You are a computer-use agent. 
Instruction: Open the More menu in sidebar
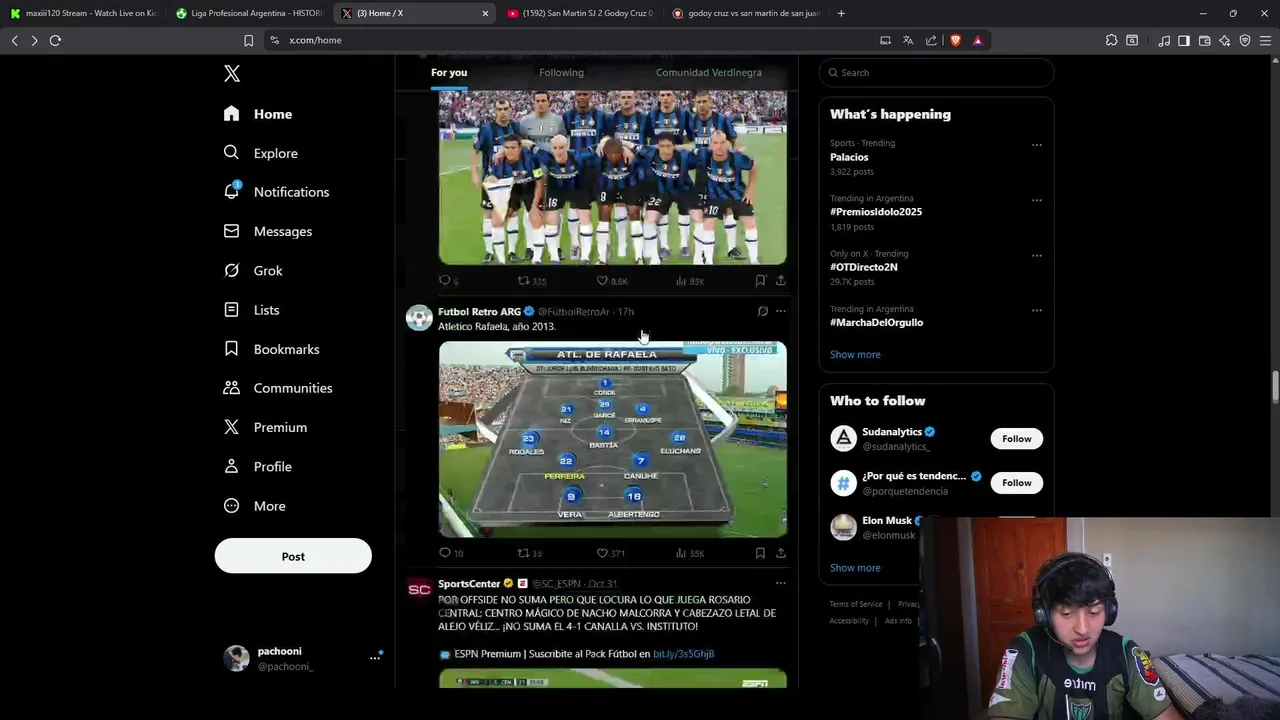tap(254, 506)
